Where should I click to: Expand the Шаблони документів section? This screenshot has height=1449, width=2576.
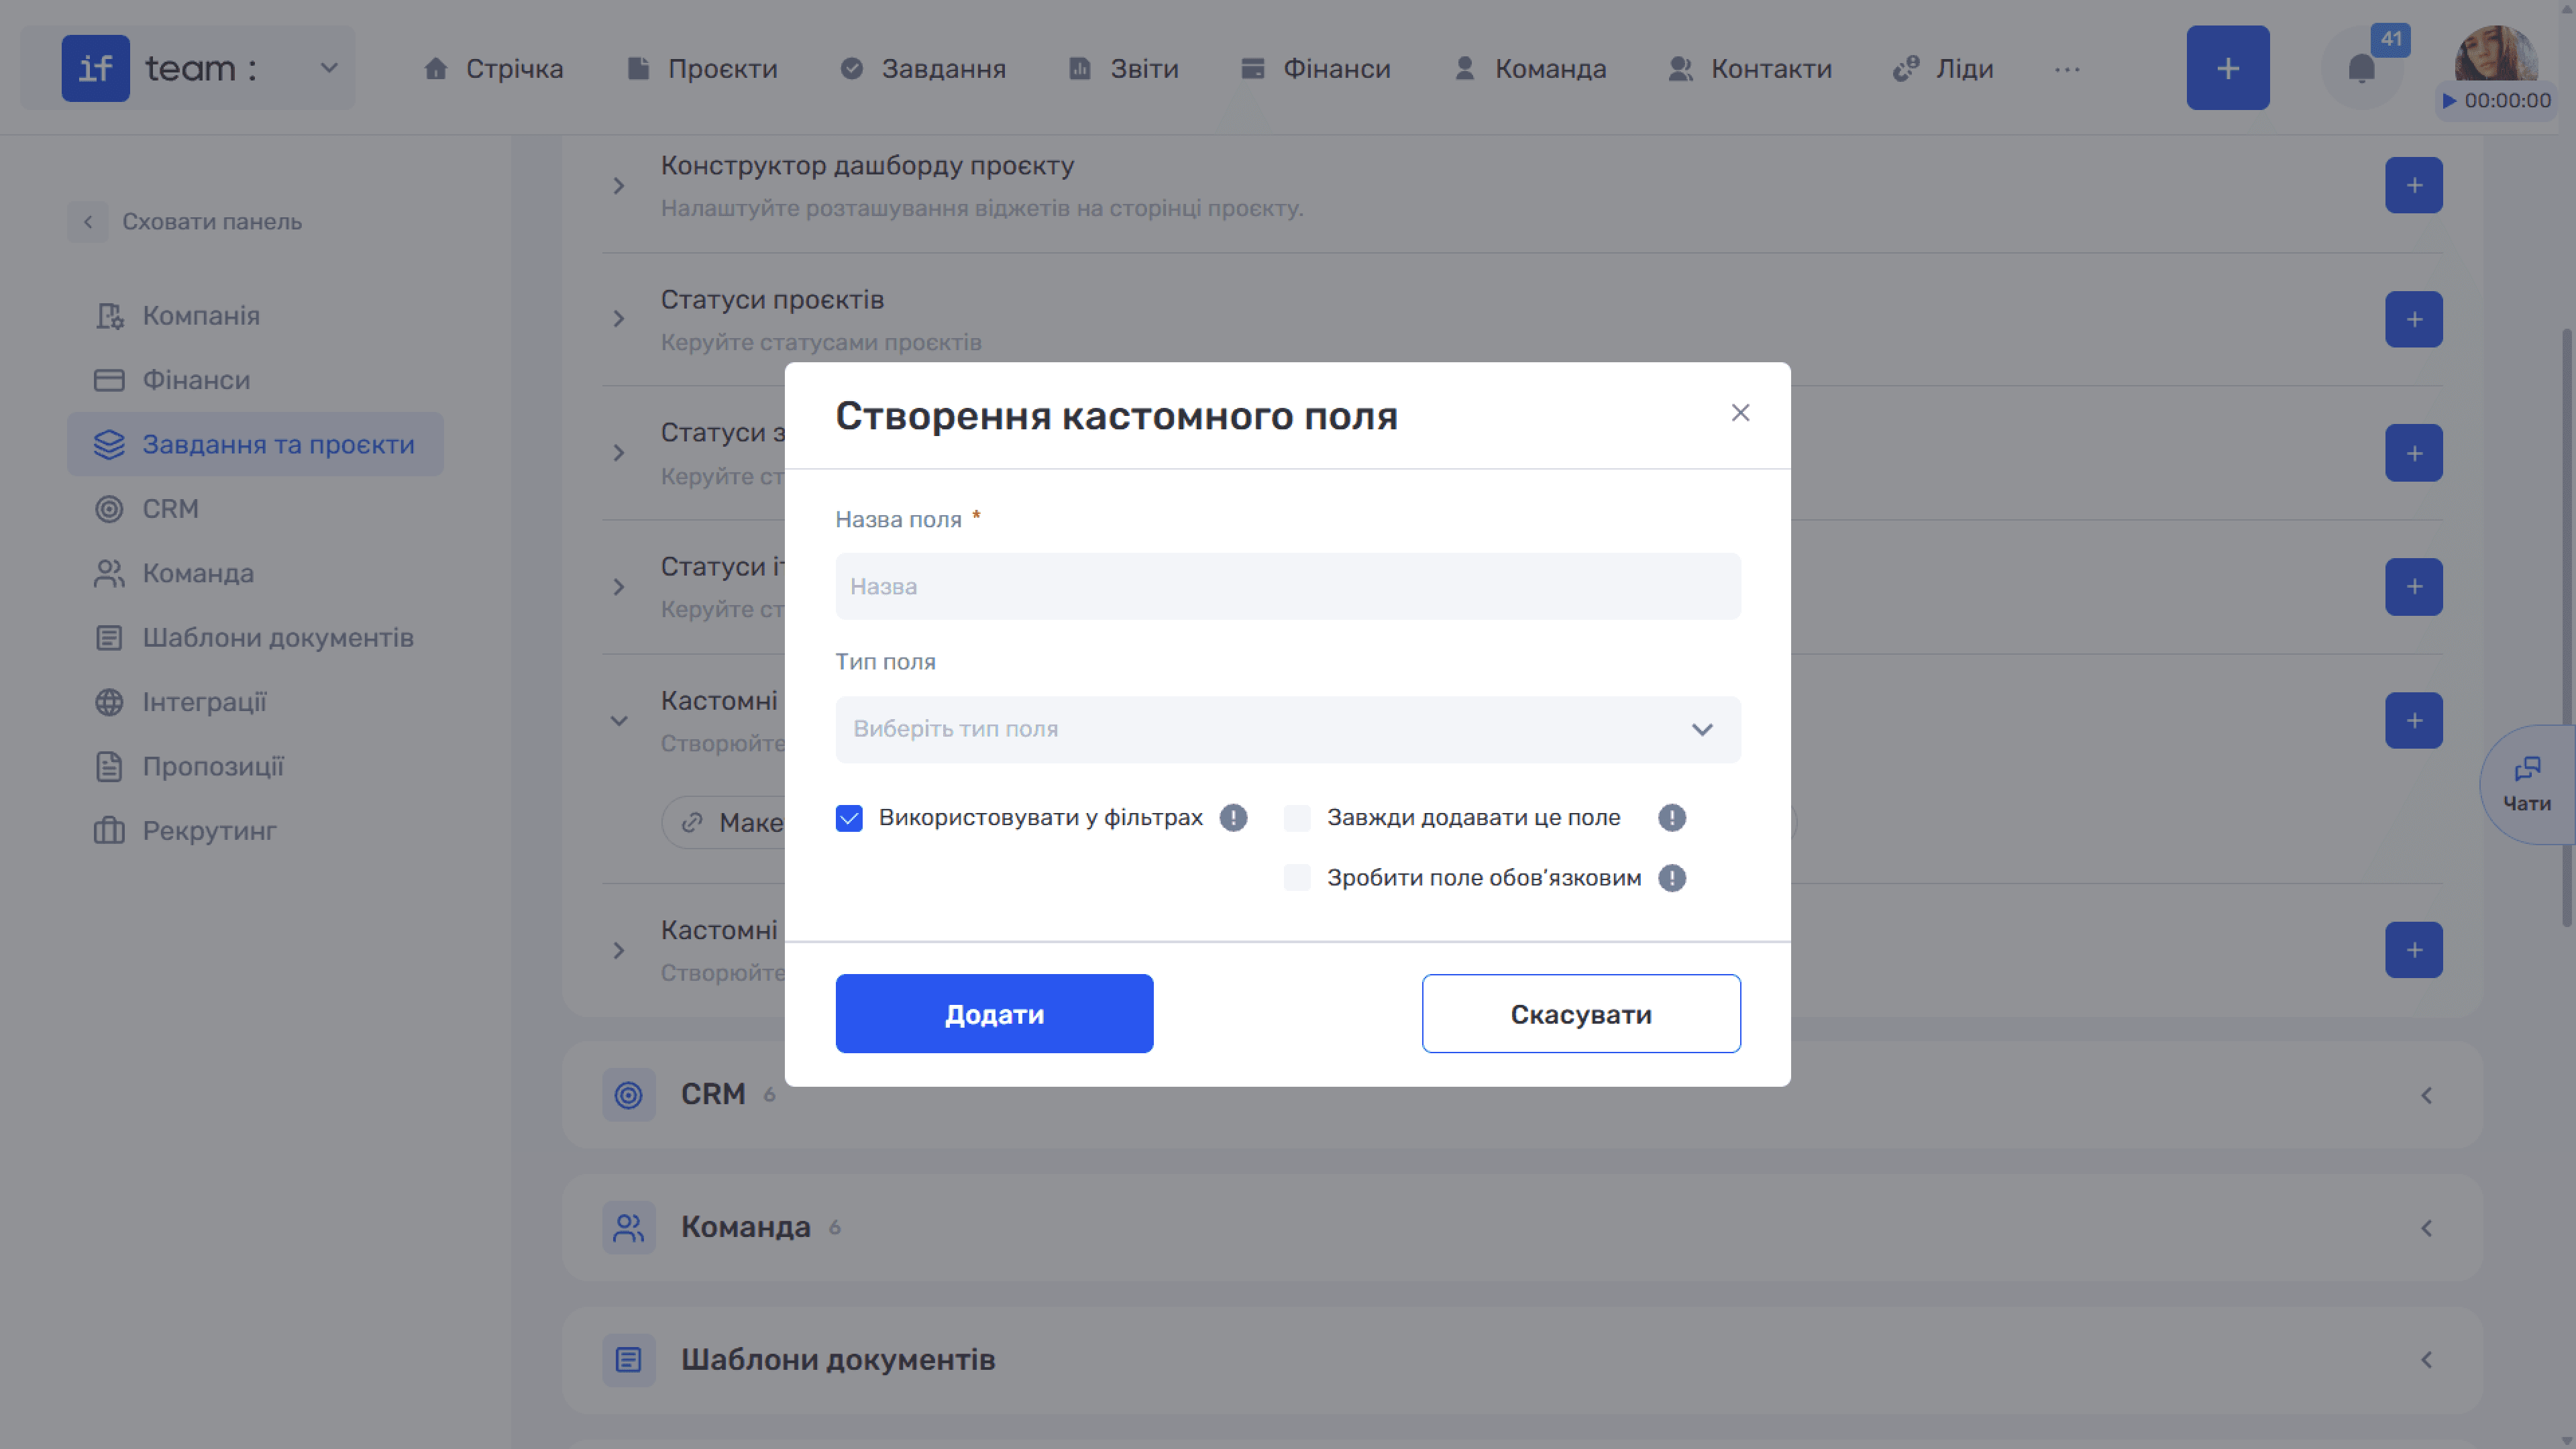coord(2426,1360)
